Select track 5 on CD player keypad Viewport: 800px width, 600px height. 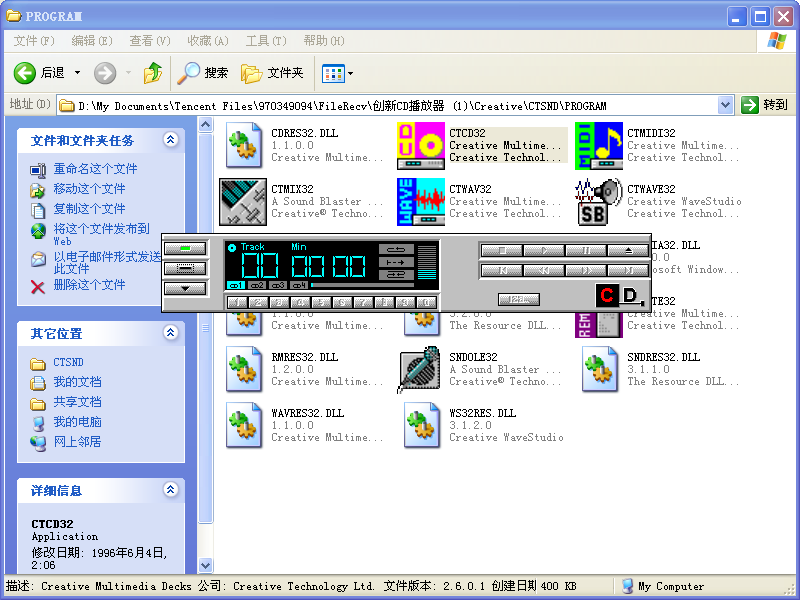pos(321,302)
